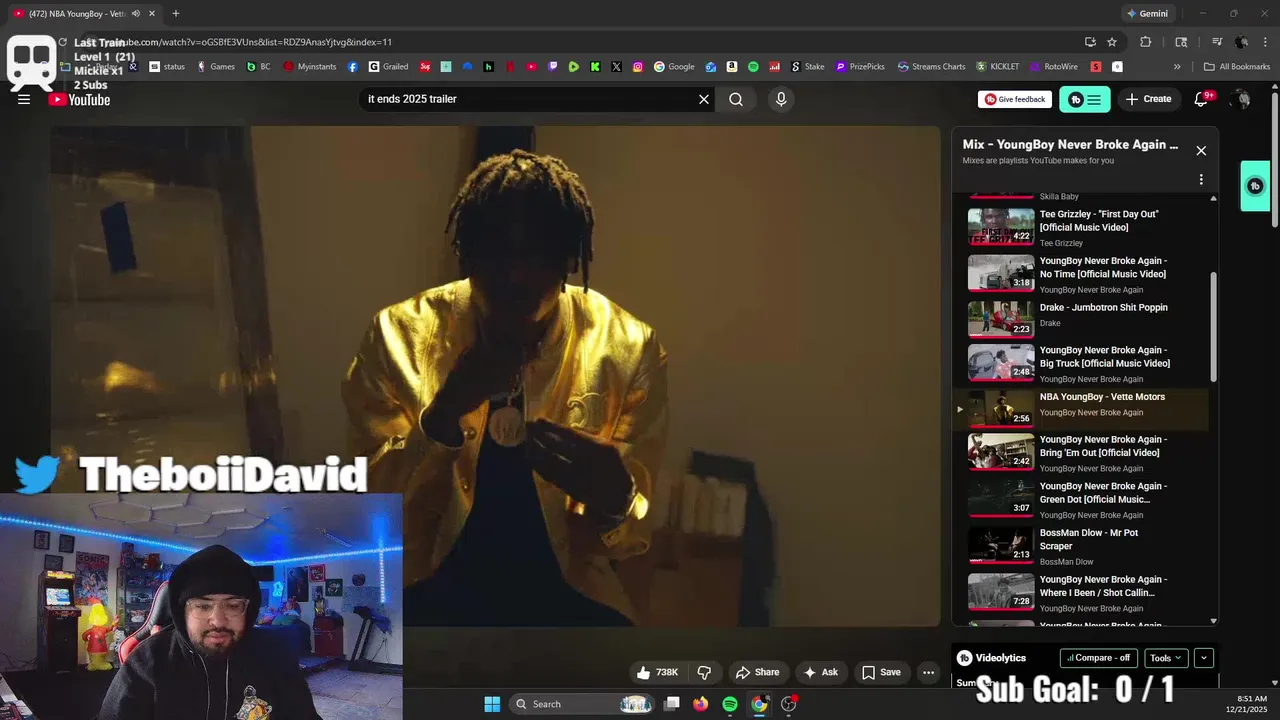1280x720 pixels.
Task: Open the Games bookmark
Action: pyautogui.click(x=216, y=67)
